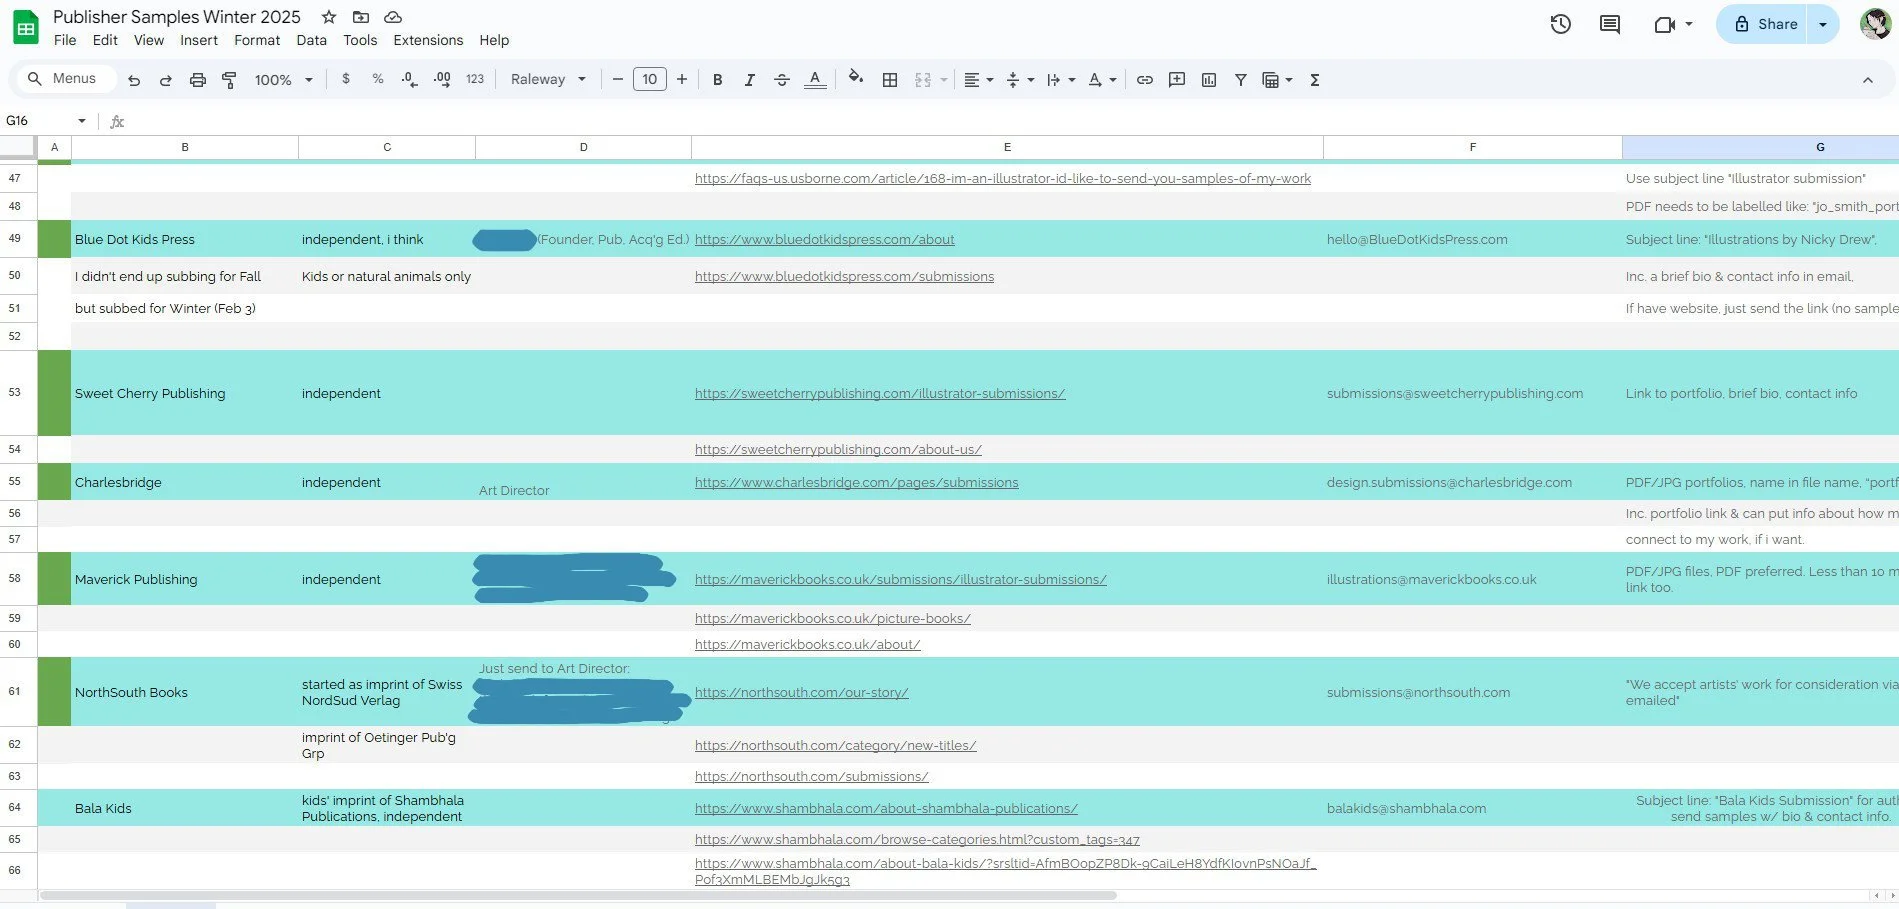Toggle strikethrough formatting
Viewport: 1899px width, 909px height.
(x=782, y=80)
